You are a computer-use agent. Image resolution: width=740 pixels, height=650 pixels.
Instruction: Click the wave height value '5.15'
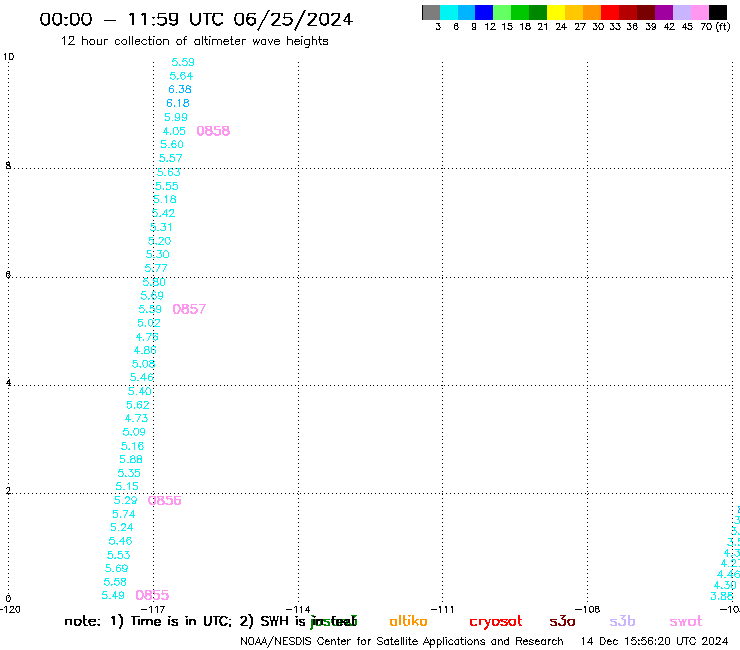(x=127, y=486)
